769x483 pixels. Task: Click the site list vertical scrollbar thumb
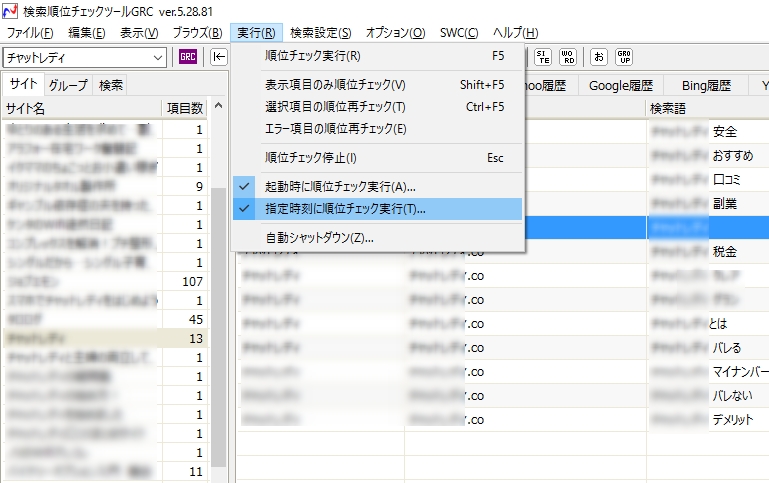[219, 327]
